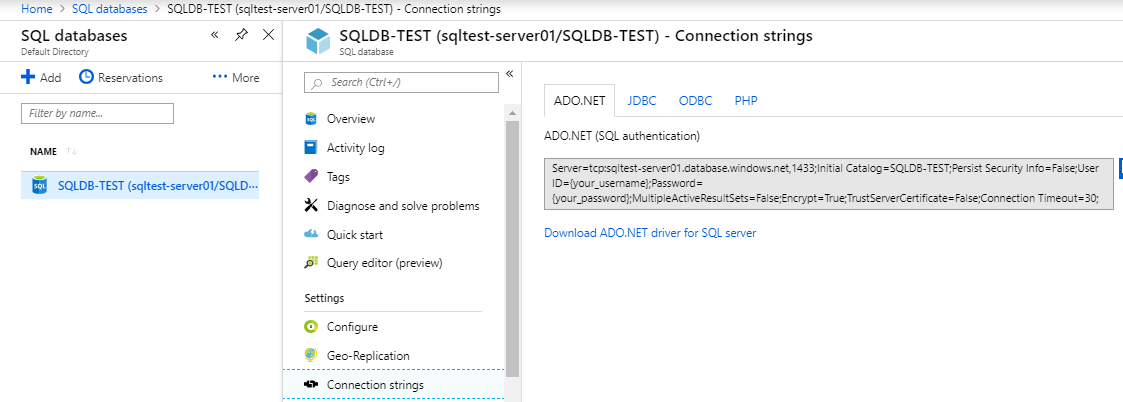Click Settings section heading
Screen dimensions: 1123x402
point(324,297)
